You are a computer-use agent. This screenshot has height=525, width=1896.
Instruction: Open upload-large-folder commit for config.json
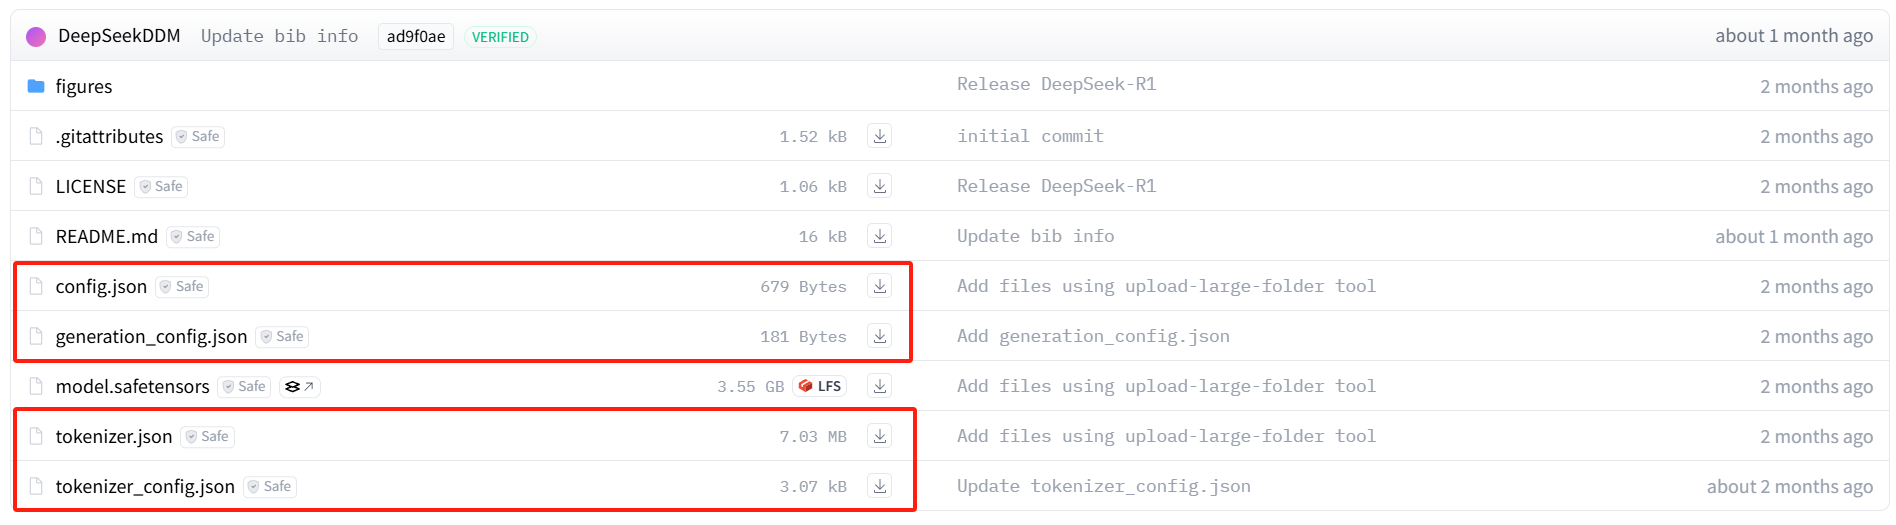(x=1166, y=286)
